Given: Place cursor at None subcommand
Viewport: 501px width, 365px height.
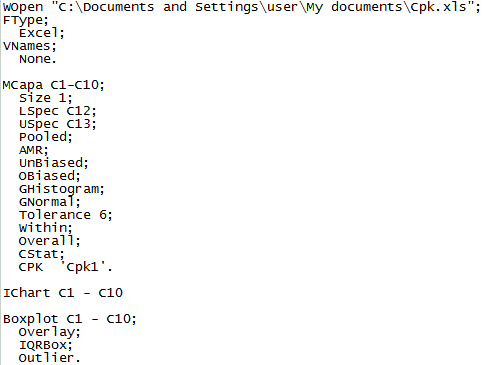Looking at the screenshot, I should coord(38,59).
